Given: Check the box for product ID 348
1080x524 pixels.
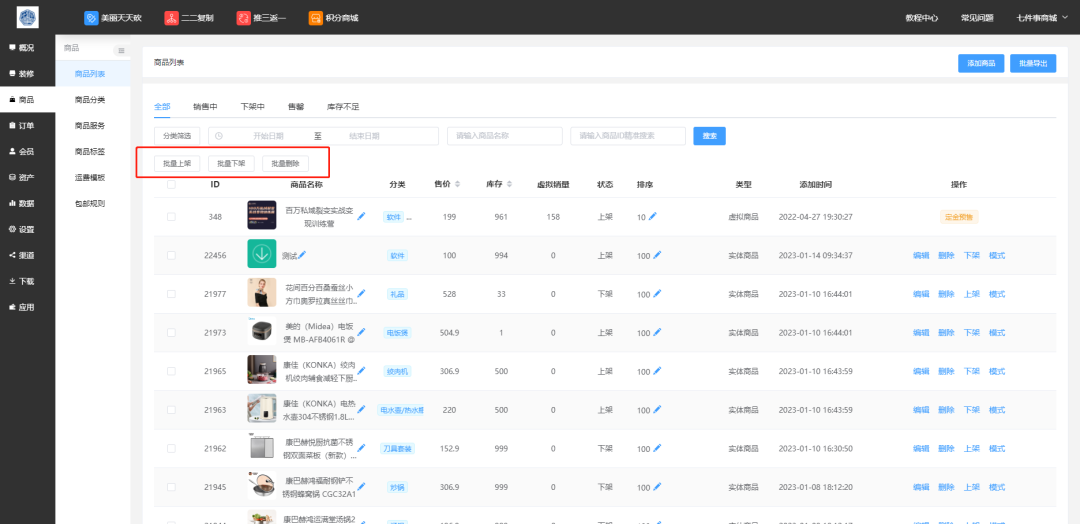Looking at the screenshot, I should tap(171, 217).
